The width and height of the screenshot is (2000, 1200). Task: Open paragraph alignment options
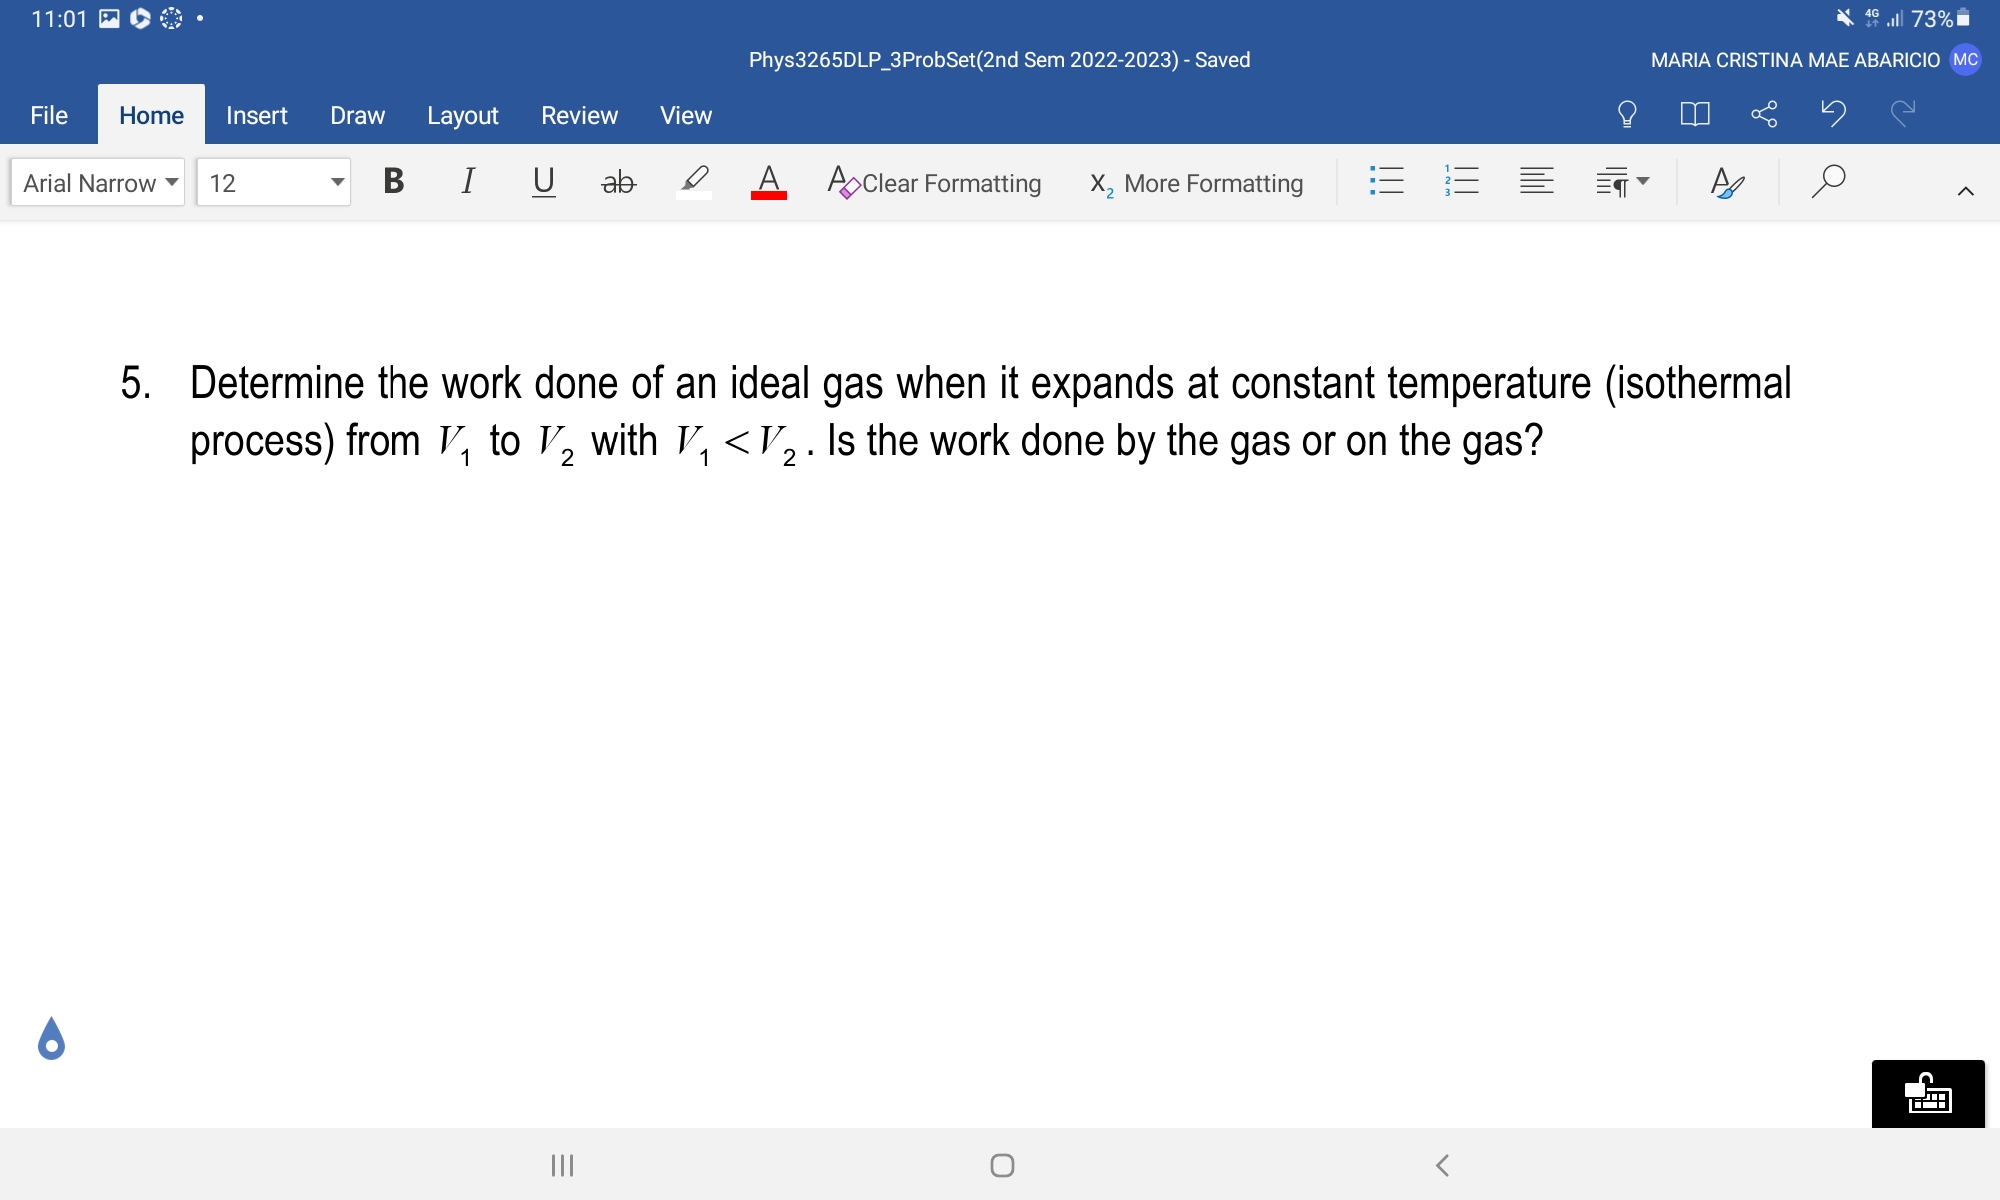(x=1536, y=181)
